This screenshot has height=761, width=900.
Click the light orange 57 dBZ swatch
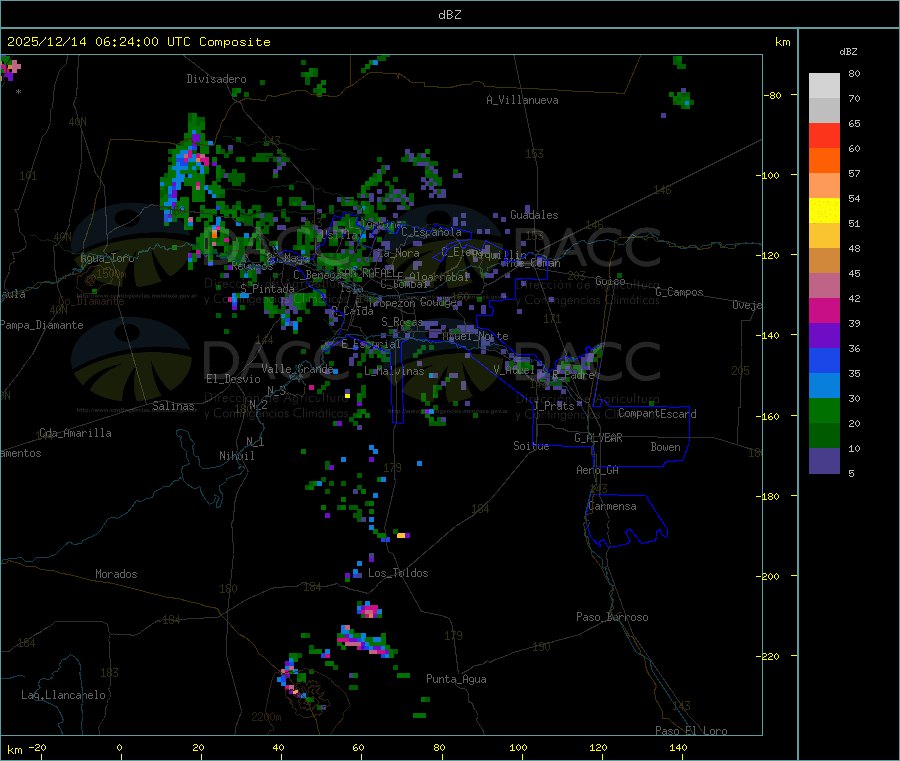824,186
